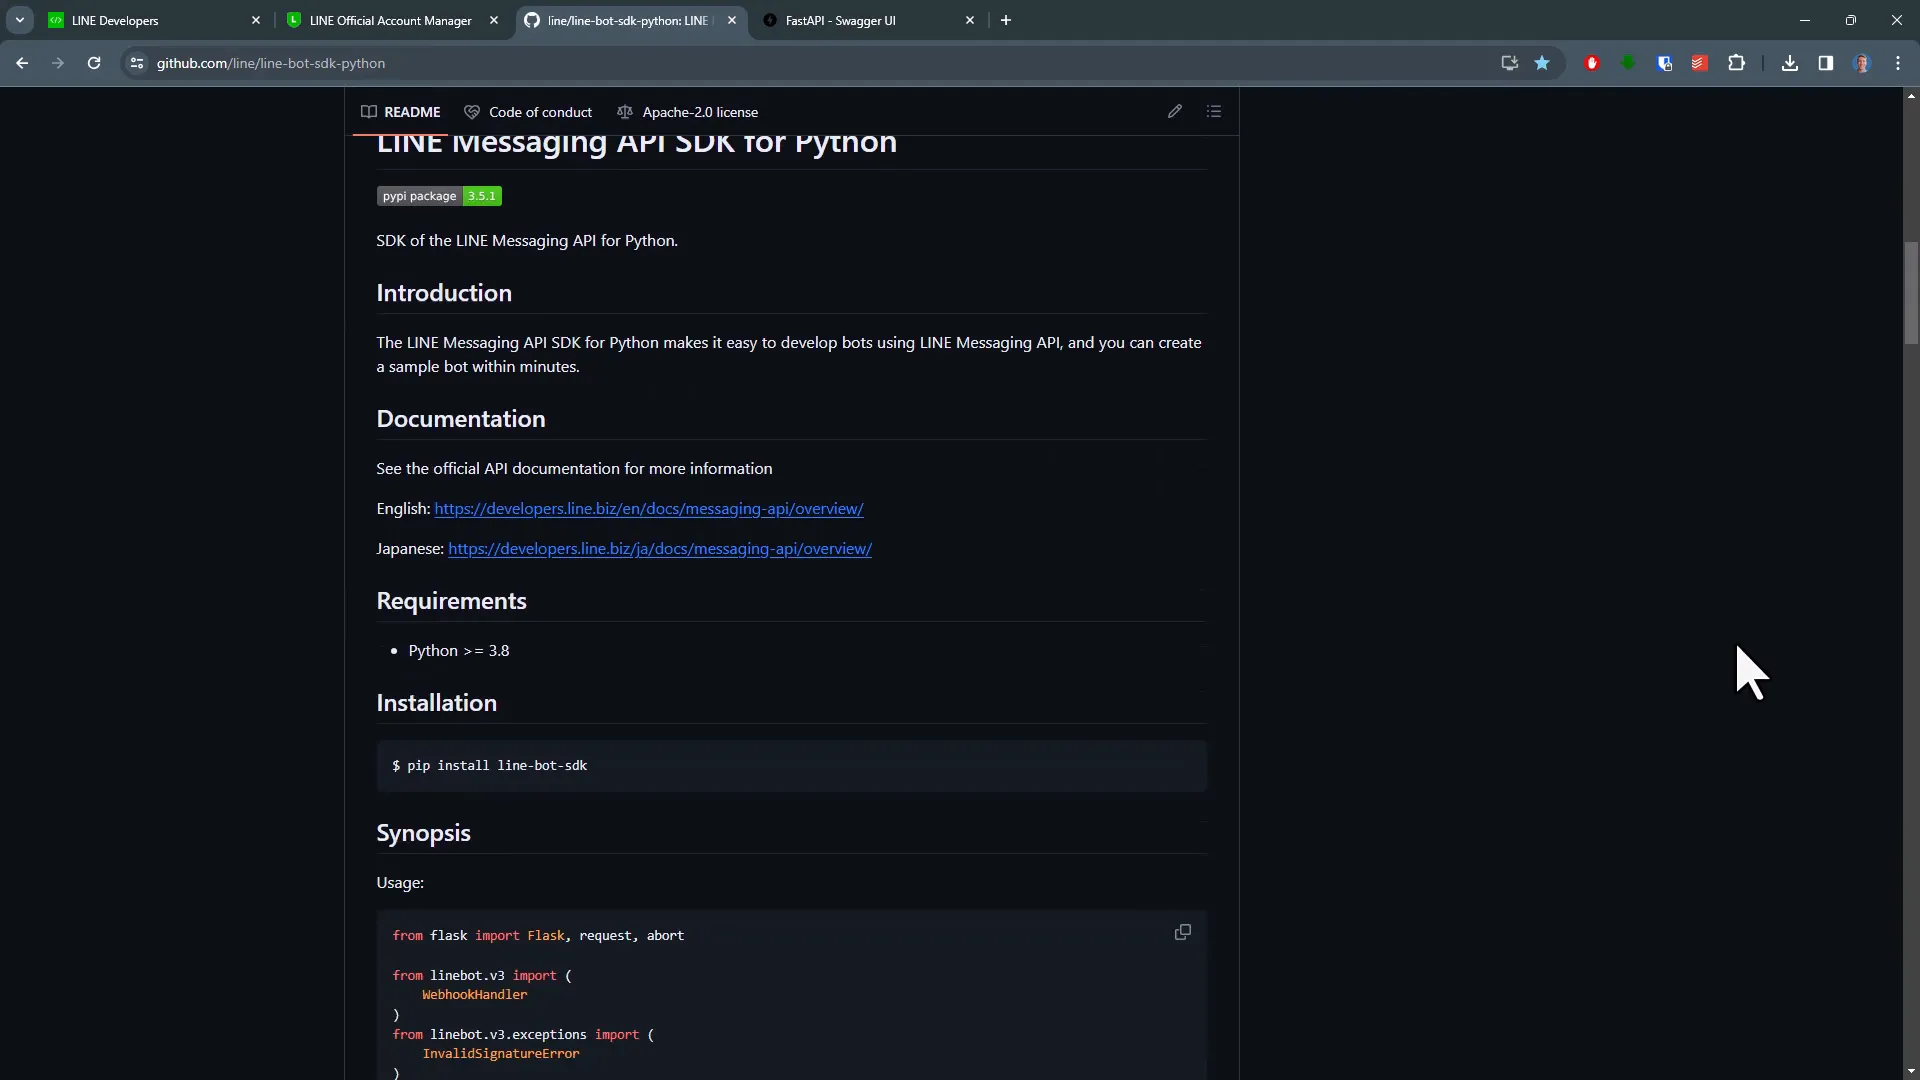Switch to the FastAPI - Swagger UI browser tab

(840, 20)
